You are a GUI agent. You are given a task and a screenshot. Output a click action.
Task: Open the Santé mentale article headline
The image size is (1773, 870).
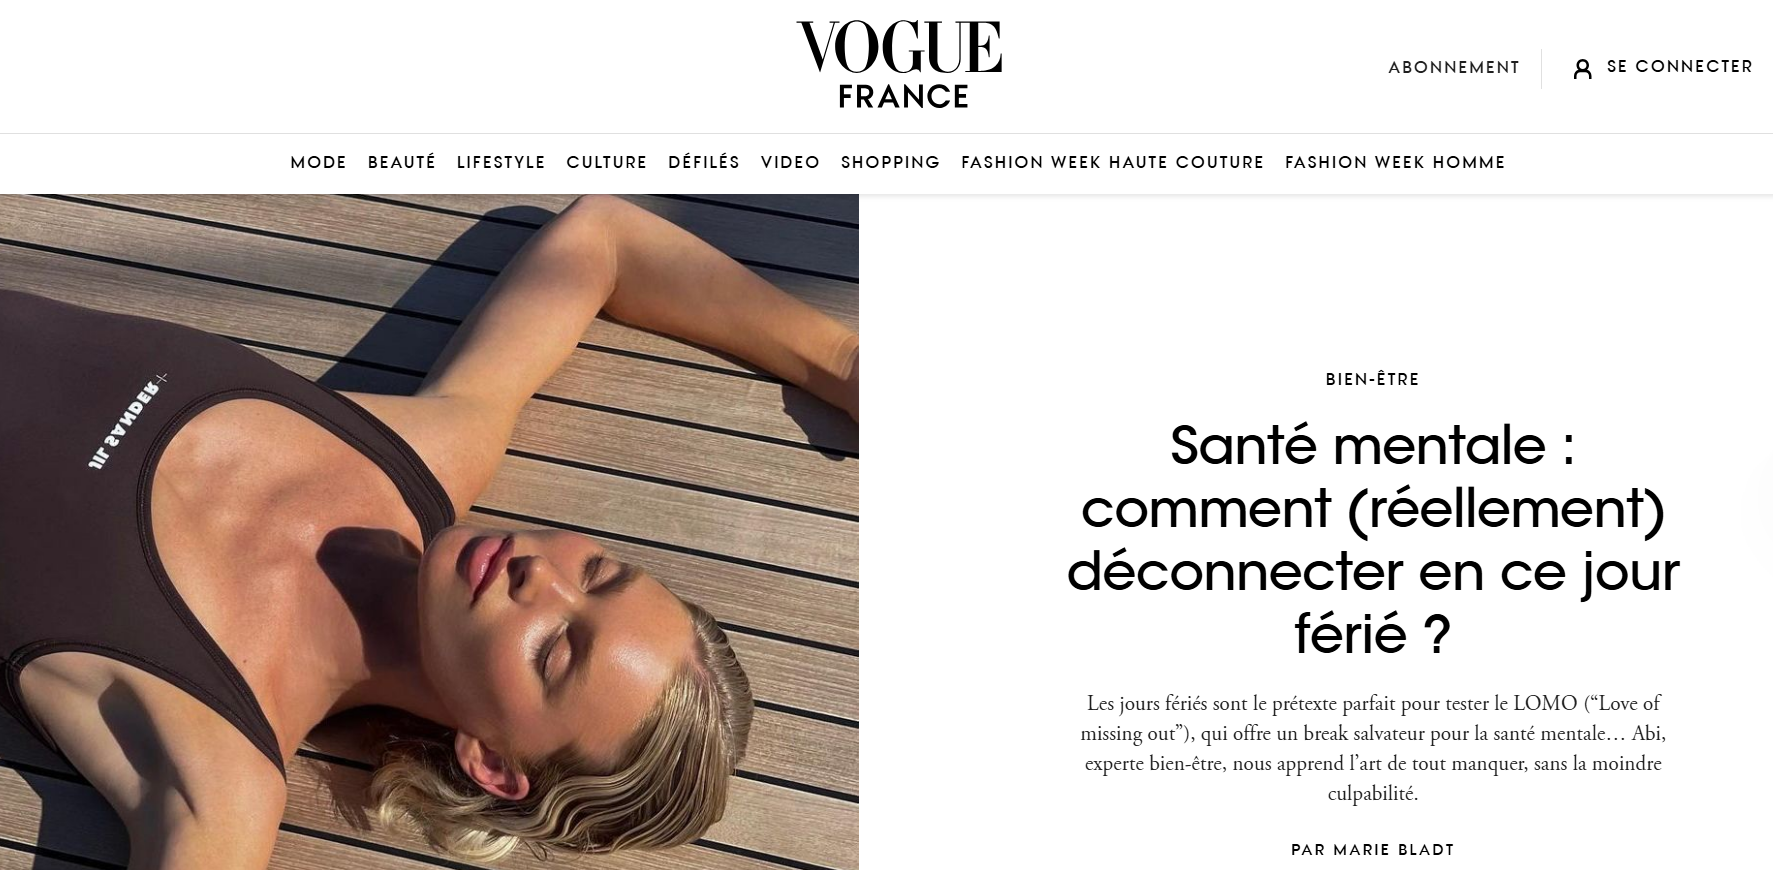click(x=1372, y=540)
